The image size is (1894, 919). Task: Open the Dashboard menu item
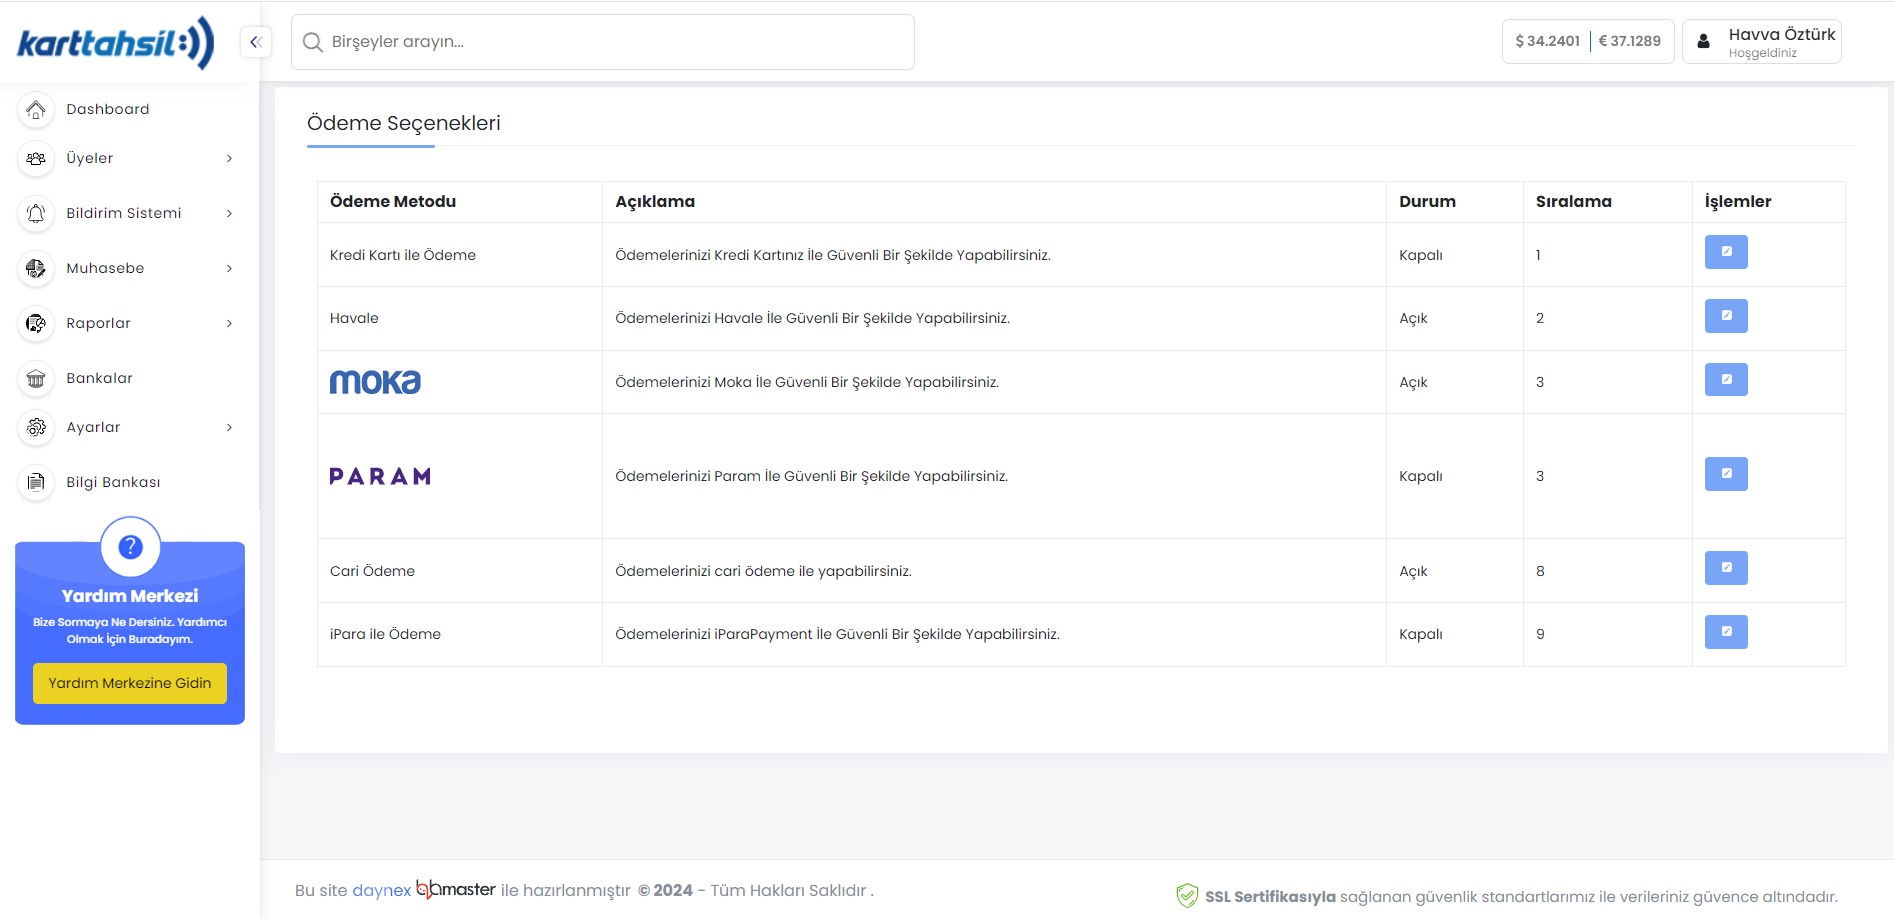pos(108,109)
